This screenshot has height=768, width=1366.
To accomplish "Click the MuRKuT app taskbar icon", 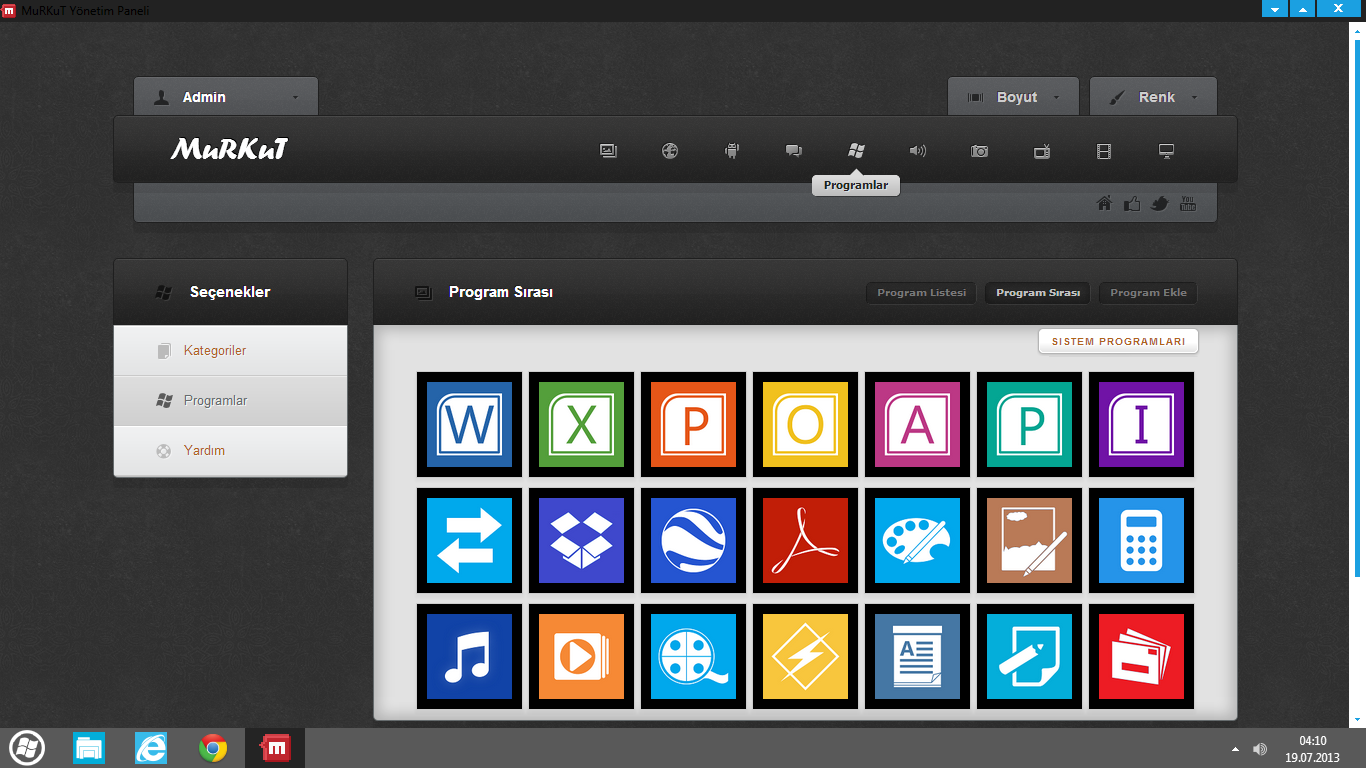I will tap(275, 748).
